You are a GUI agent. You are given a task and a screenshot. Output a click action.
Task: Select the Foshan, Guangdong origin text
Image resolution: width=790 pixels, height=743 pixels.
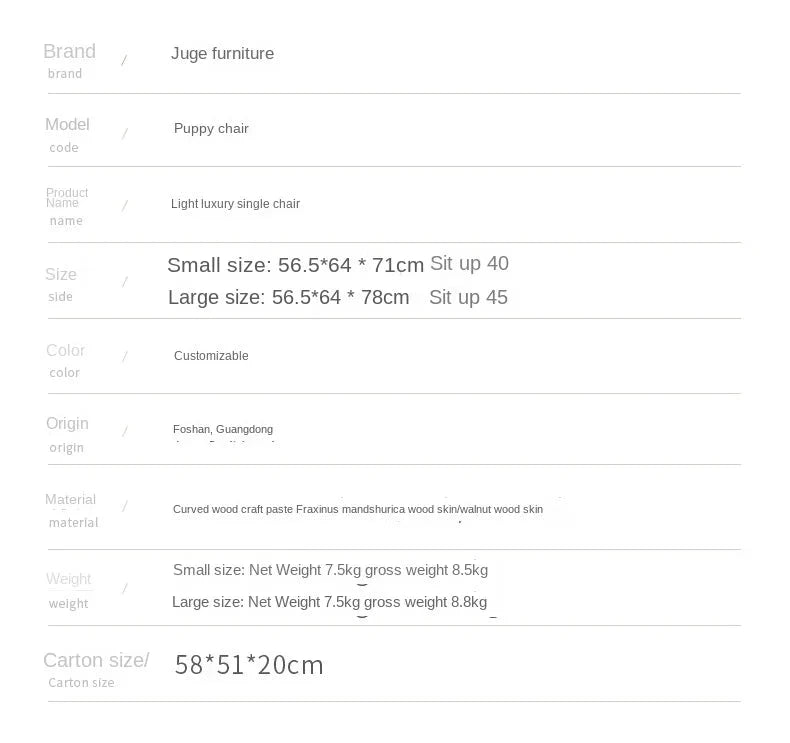[223, 429]
